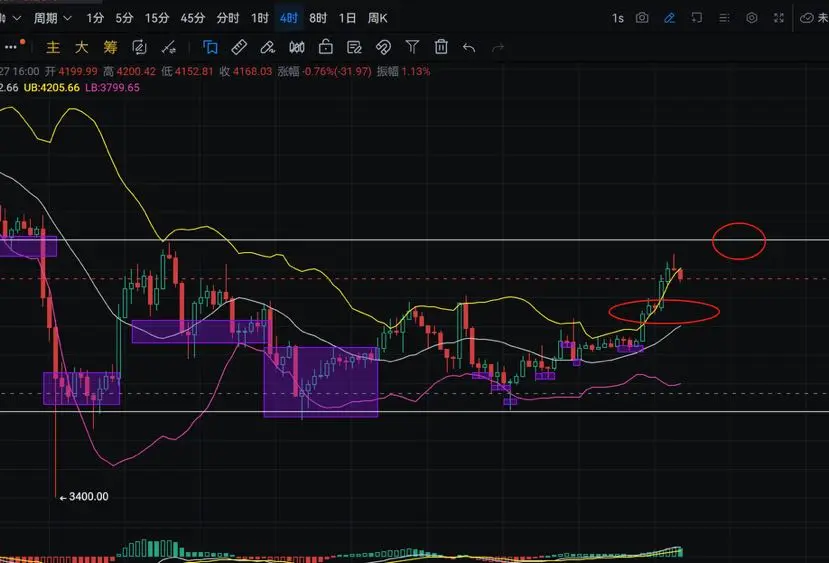829x563 pixels.
Task: Toggle the 主 main indicator button
Action: pyautogui.click(x=53, y=48)
